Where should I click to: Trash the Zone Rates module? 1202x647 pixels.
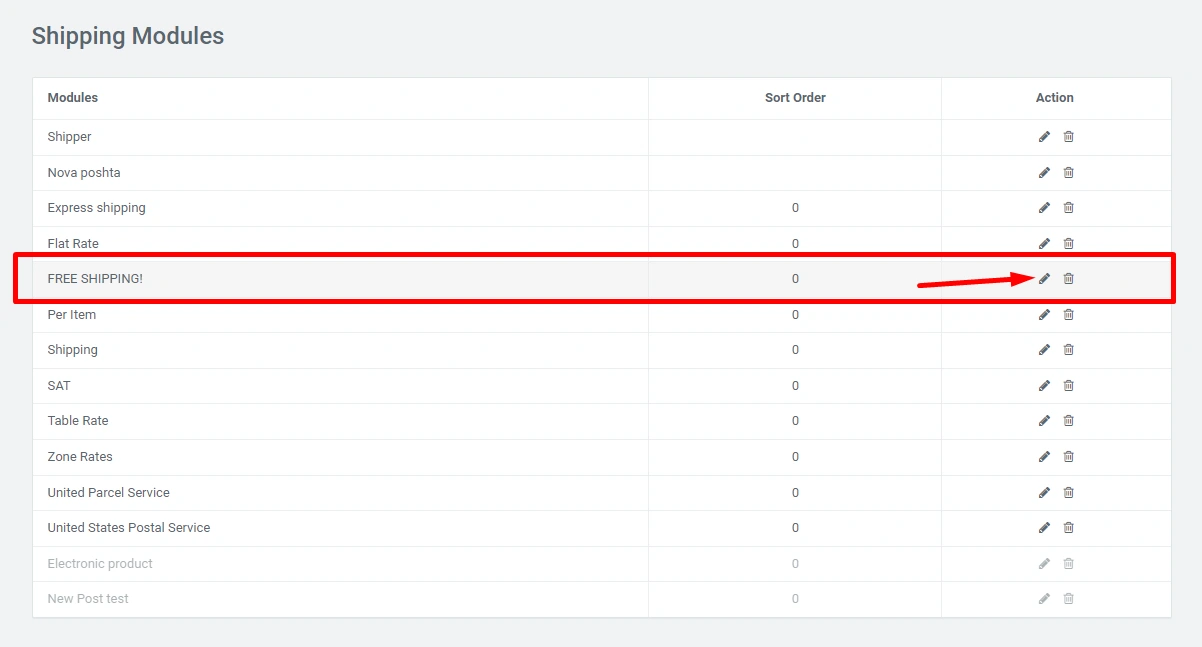[x=1068, y=457]
